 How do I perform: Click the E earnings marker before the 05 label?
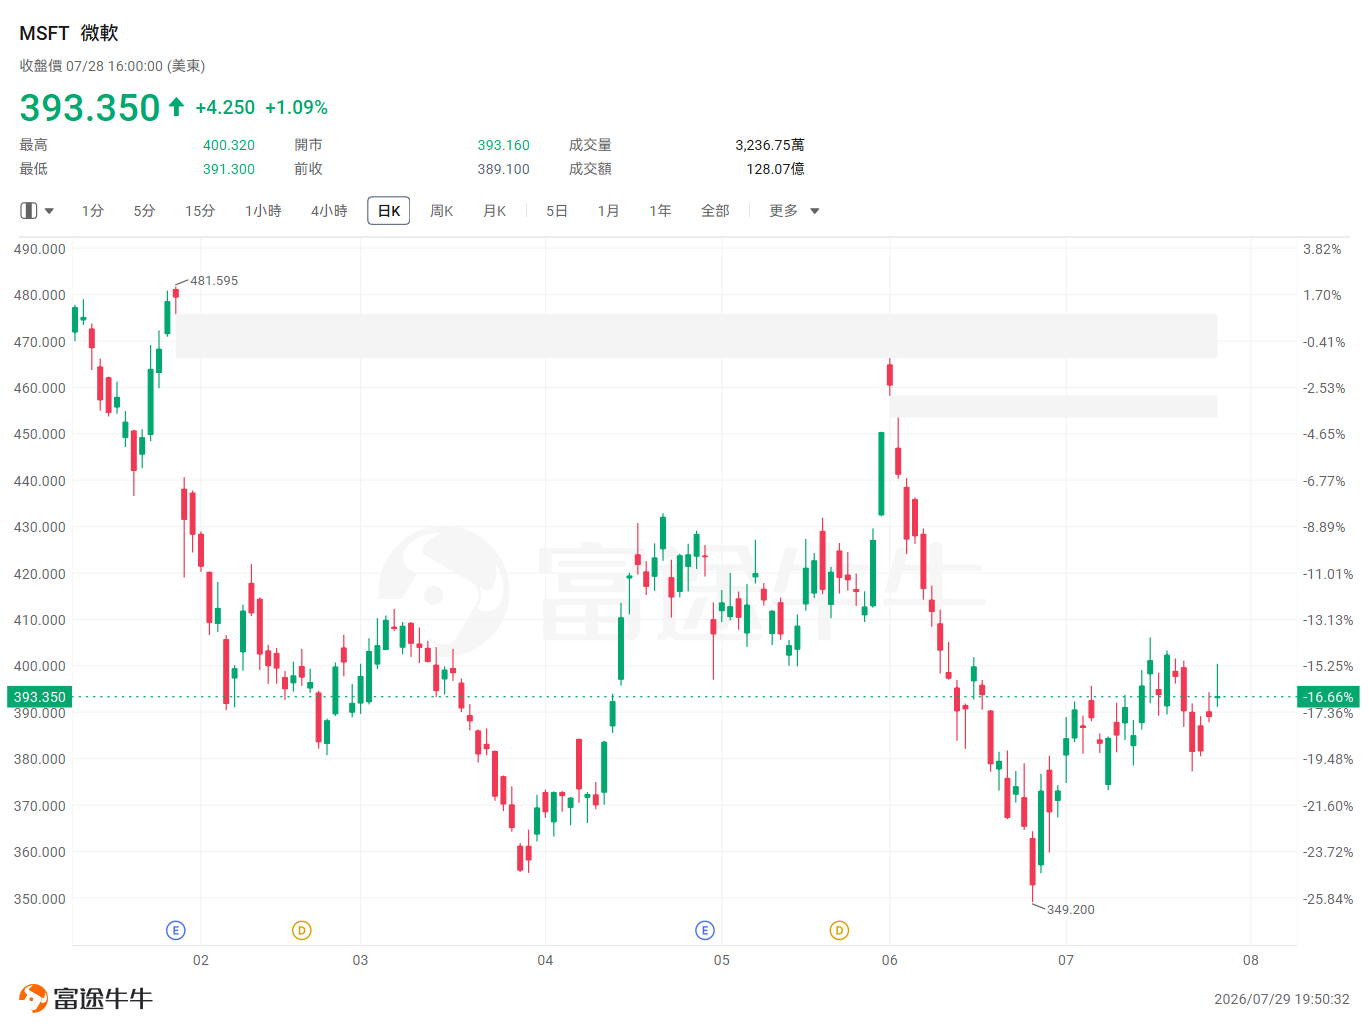705,931
